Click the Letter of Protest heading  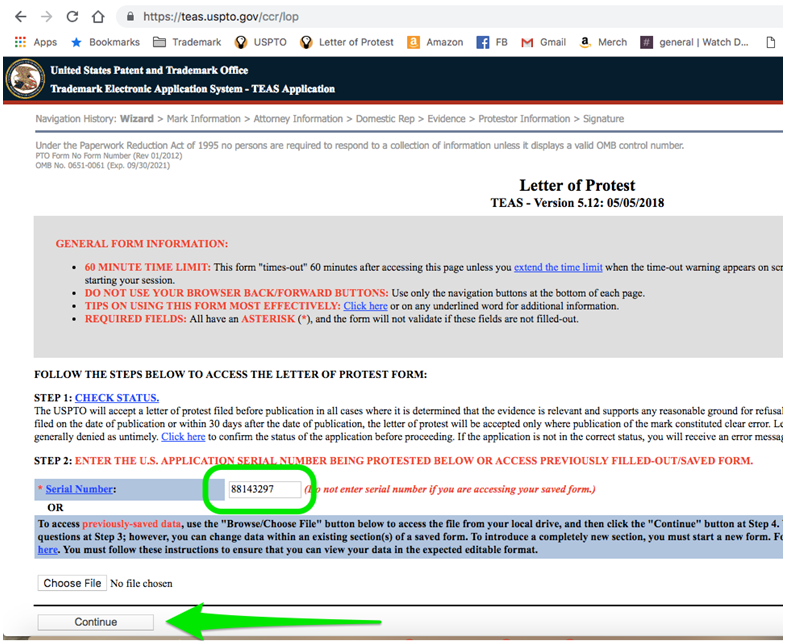coord(577,185)
